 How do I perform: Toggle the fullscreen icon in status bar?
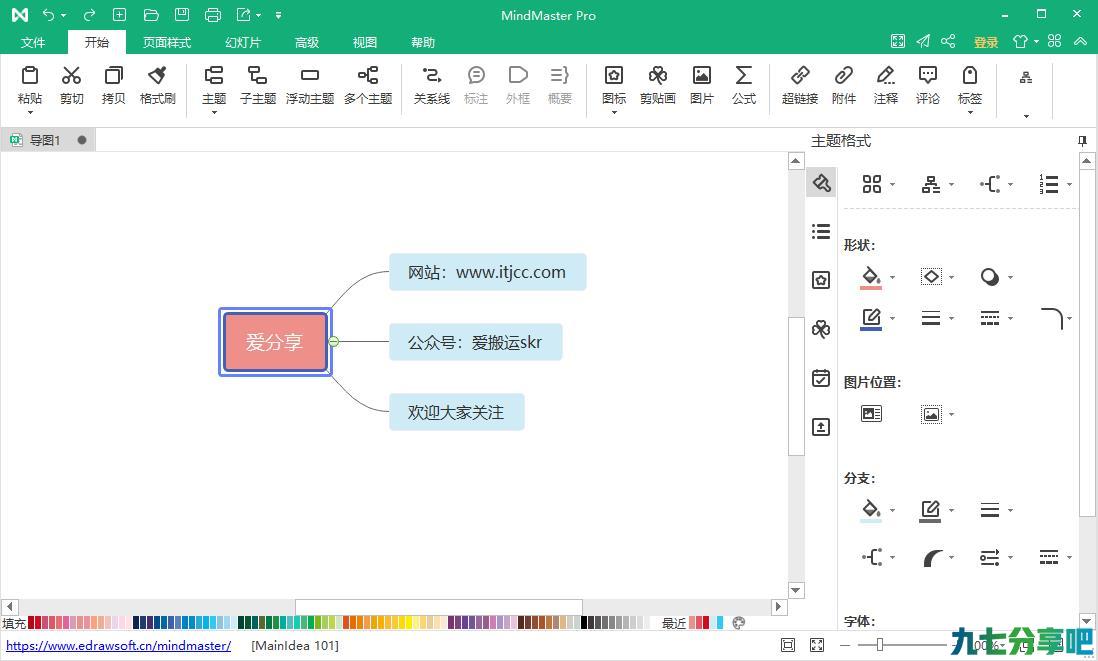(x=816, y=645)
